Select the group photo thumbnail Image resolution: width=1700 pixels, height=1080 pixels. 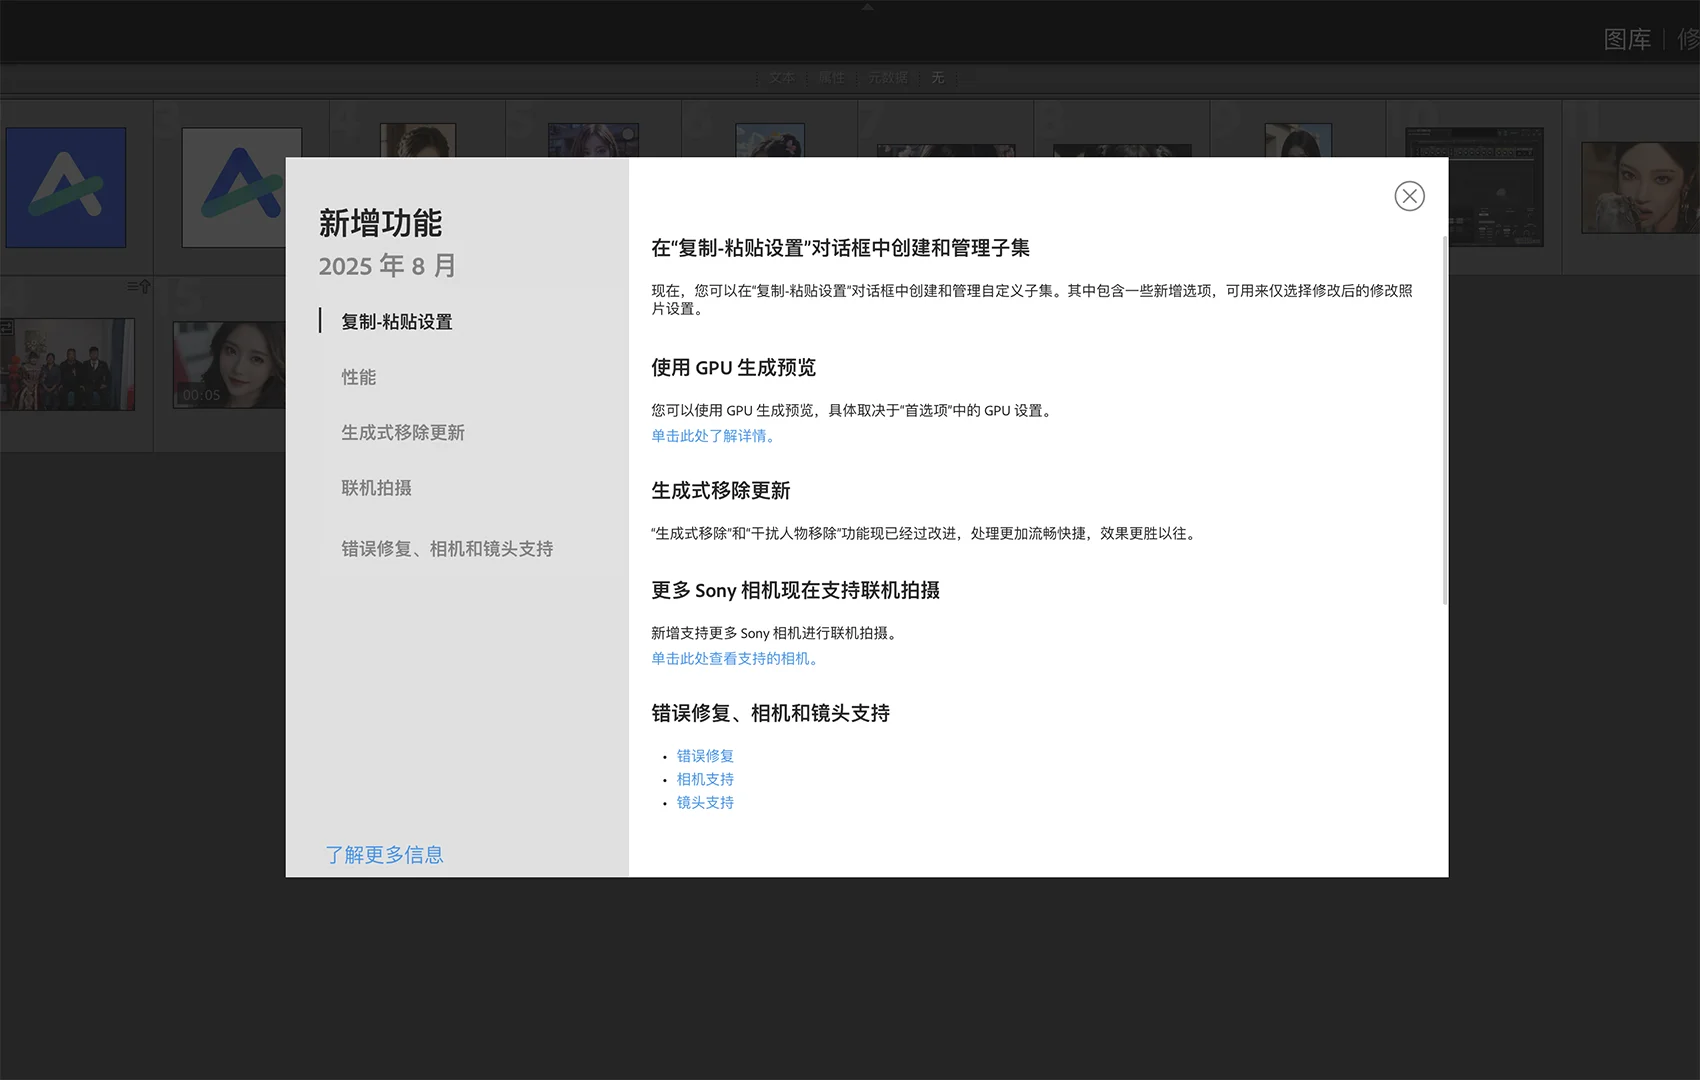click(67, 364)
